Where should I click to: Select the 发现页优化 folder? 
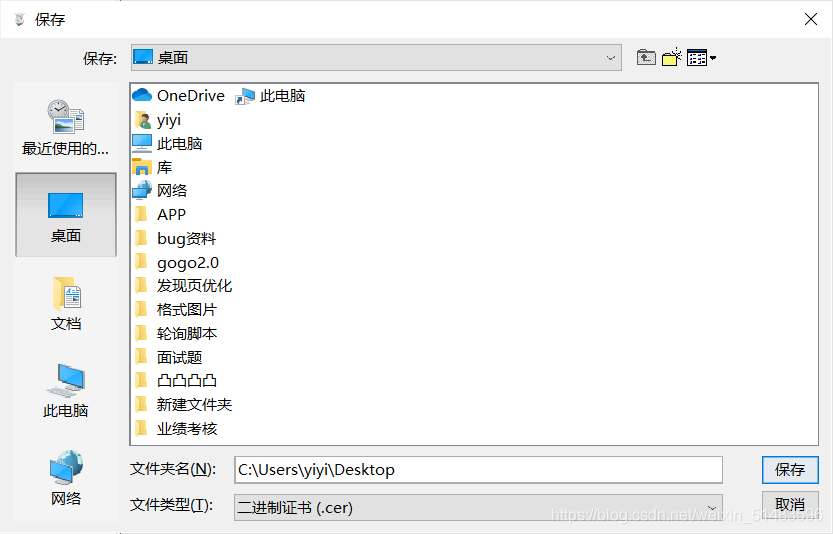pos(183,286)
